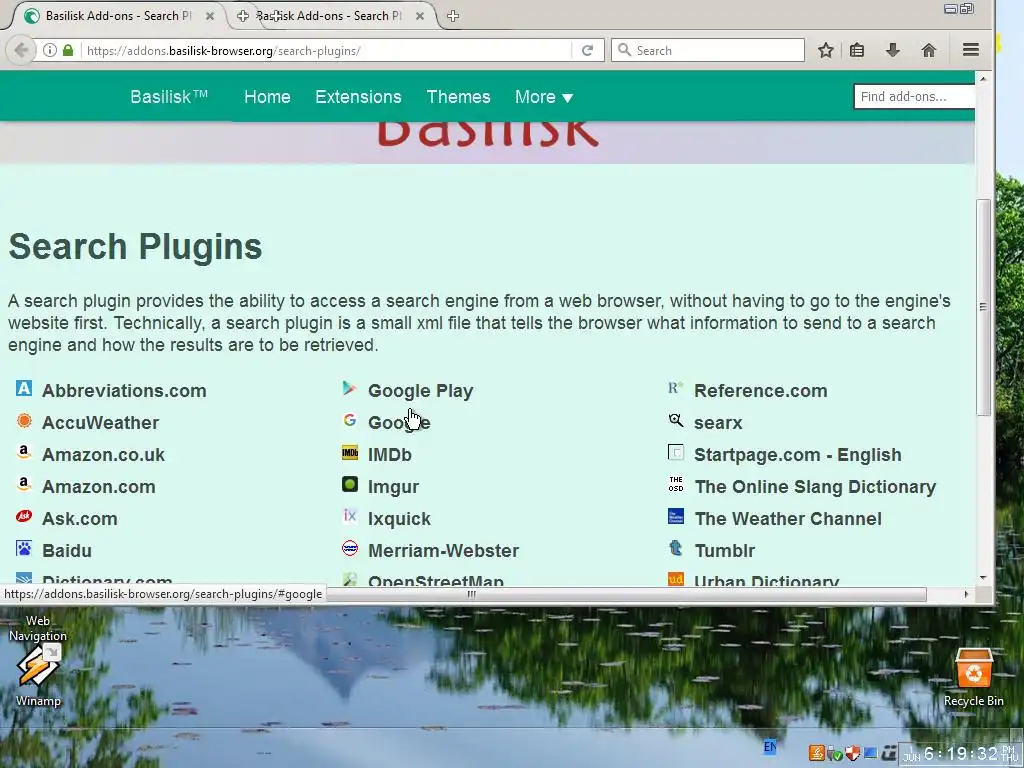
Task: Open the IMDb link
Action: (x=390, y=455)
